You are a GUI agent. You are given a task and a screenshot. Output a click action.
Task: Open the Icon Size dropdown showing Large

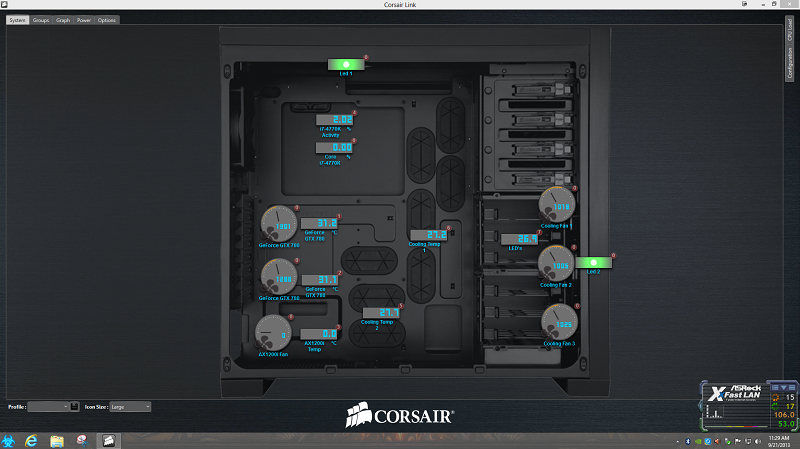click(x=130, y=407)
